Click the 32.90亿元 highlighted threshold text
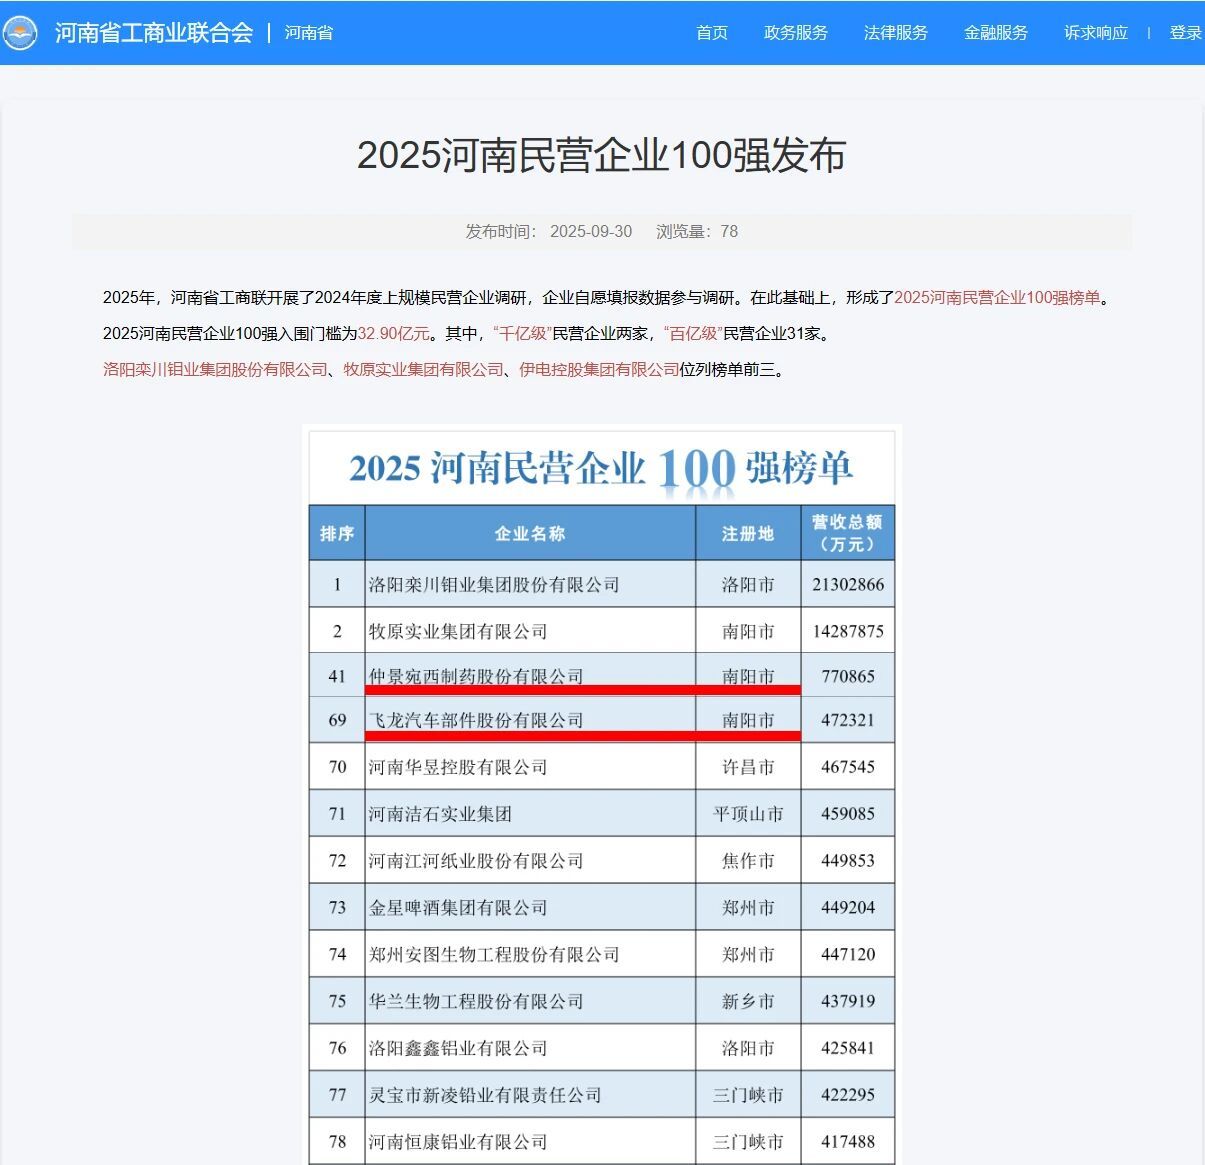The width and height of the screenshot is (1205, 1165). click(x=393, y=334)
